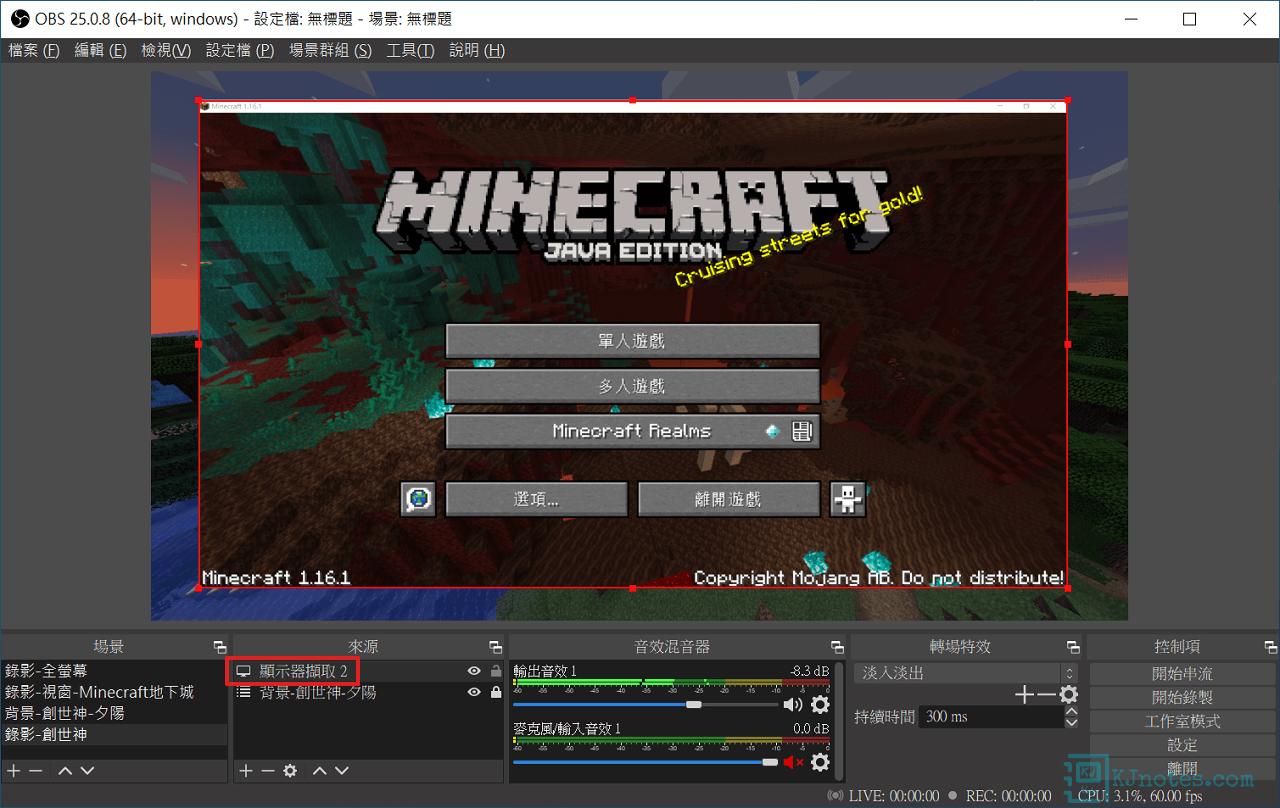Undock the 音效混音器 panel

click(837, 647)
